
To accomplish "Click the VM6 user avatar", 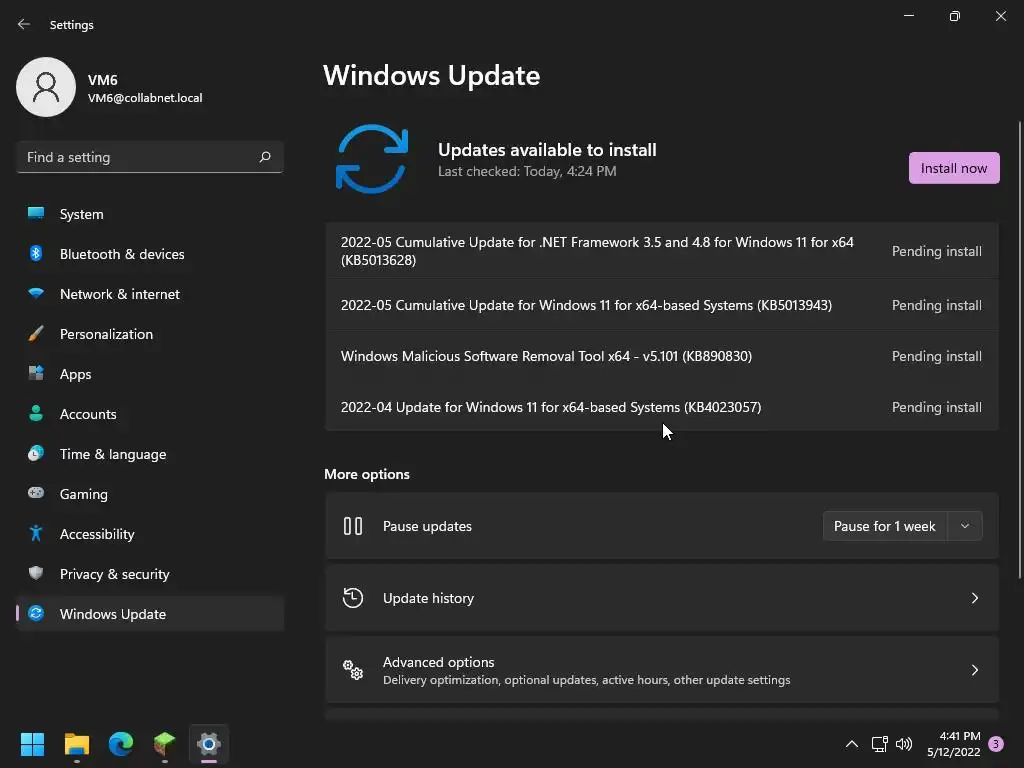I will pyautogui.click(x=46, y=87).
